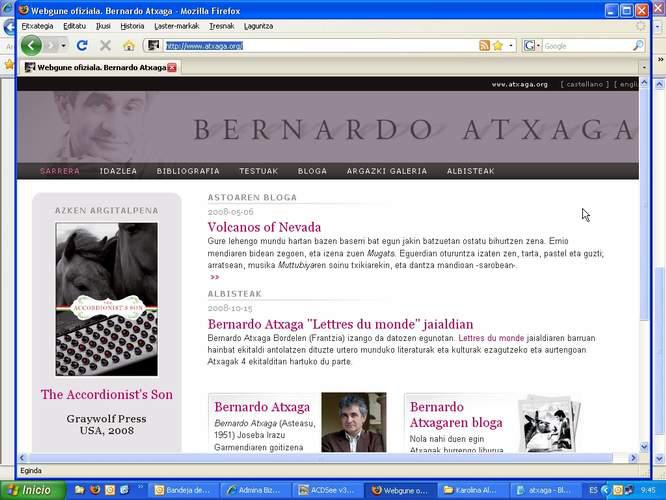
Task: Click the page vertical scrollbar up arrow
Action: [644, 83]
